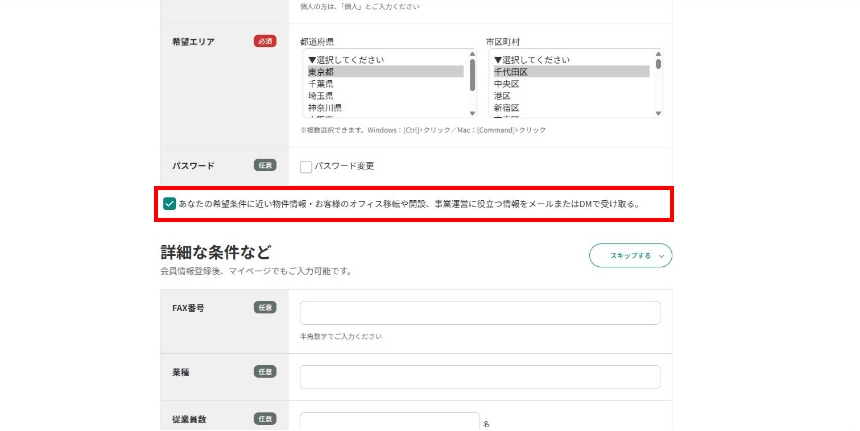Viewport: 860px width, 431px height.
Task: Click the chevron arrow on スキップする
Action: pyautogui.click(x=661, y=256)
